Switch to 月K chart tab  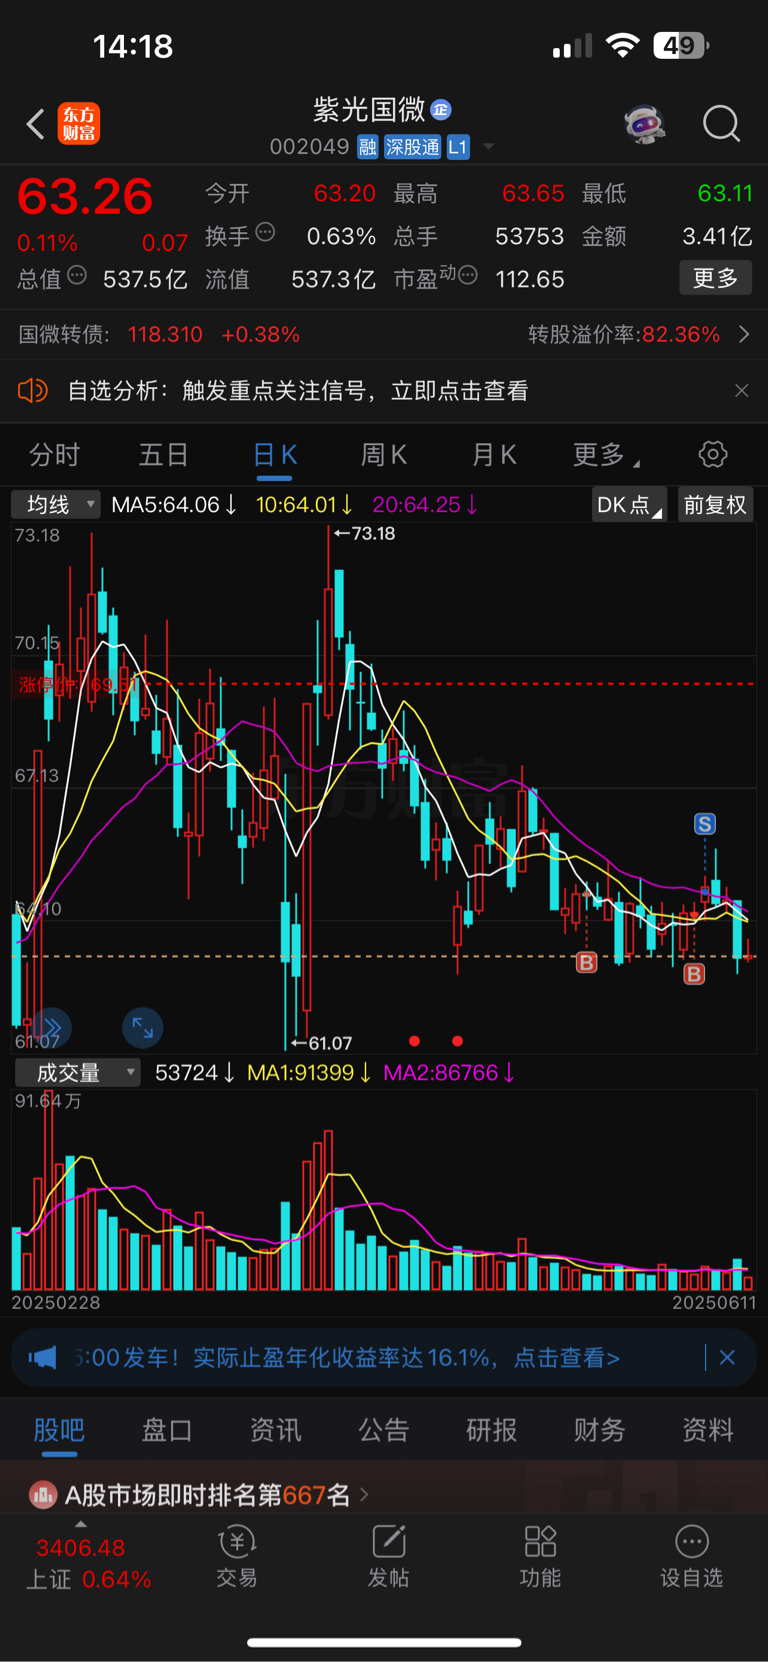pos(494,455)
